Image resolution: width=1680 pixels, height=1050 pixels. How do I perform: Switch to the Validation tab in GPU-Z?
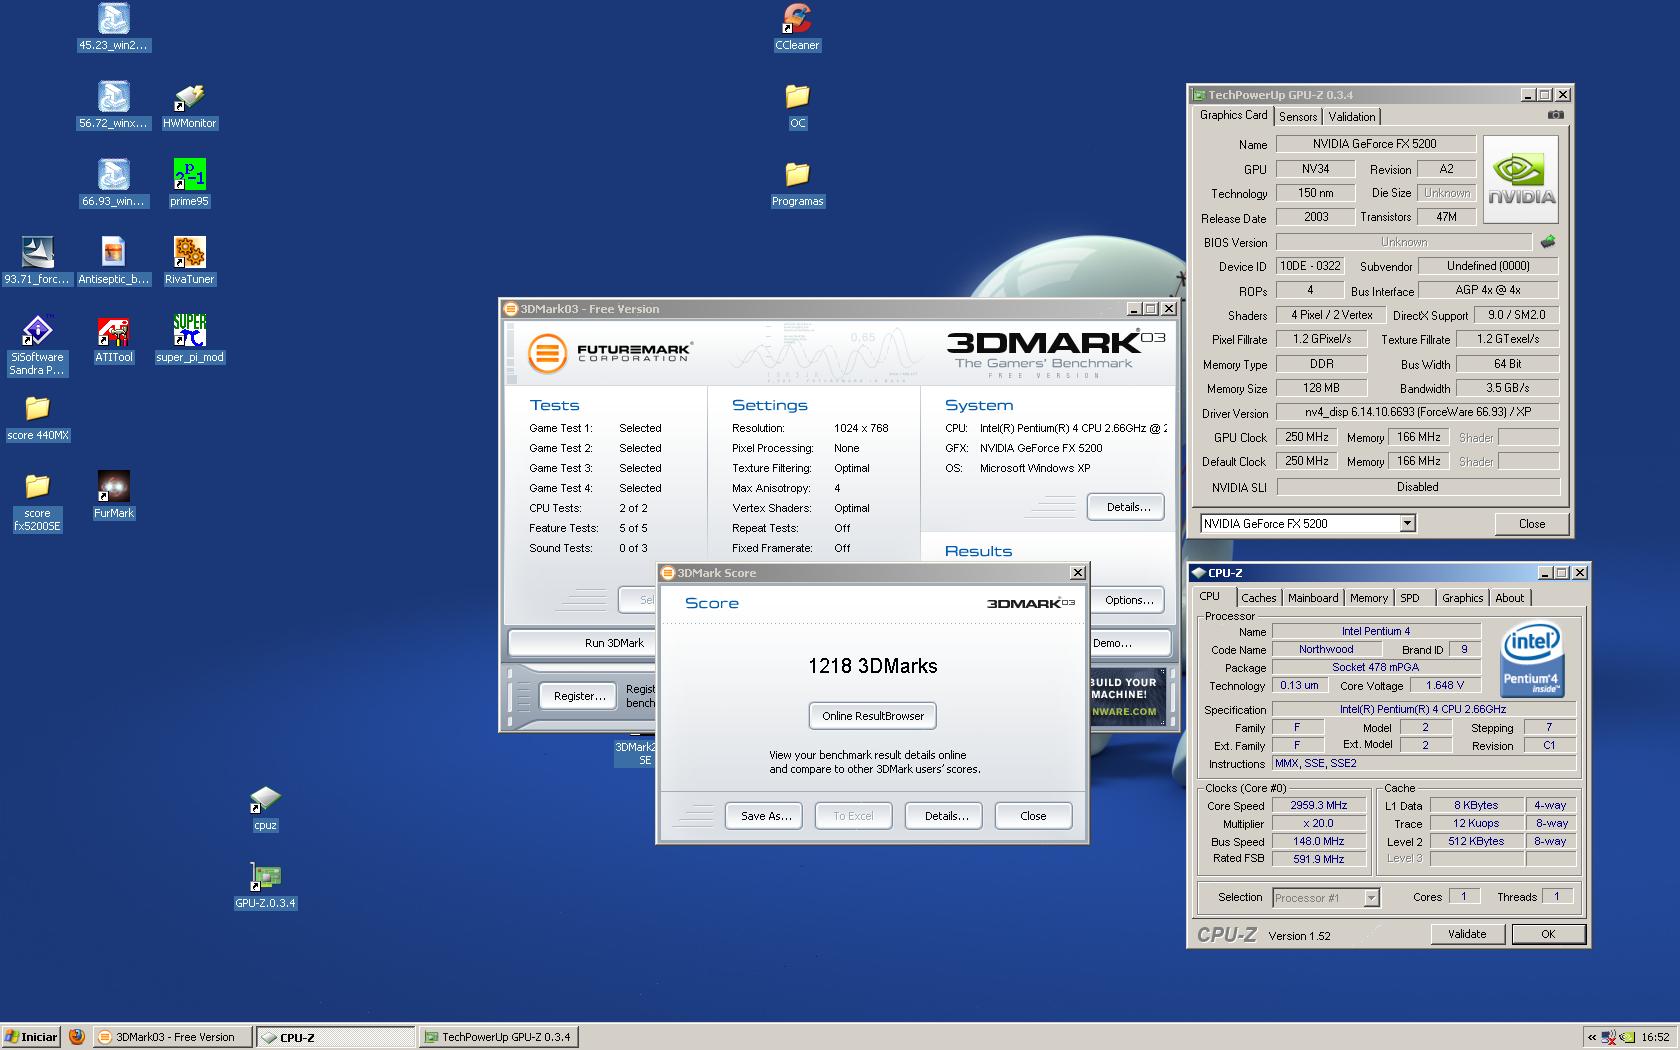(x=1352, y=117)
